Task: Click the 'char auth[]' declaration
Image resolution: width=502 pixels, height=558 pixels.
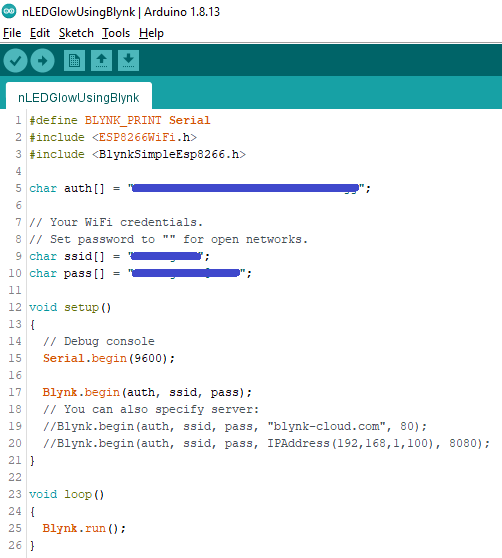Action: (200, 188)
